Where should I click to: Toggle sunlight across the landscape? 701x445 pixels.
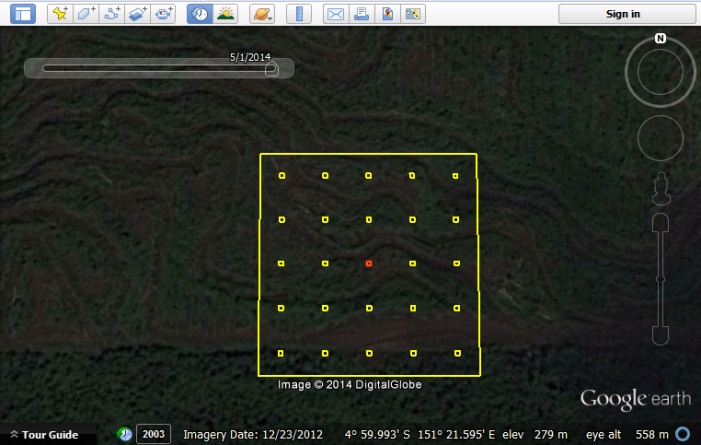tap(225, 14)
